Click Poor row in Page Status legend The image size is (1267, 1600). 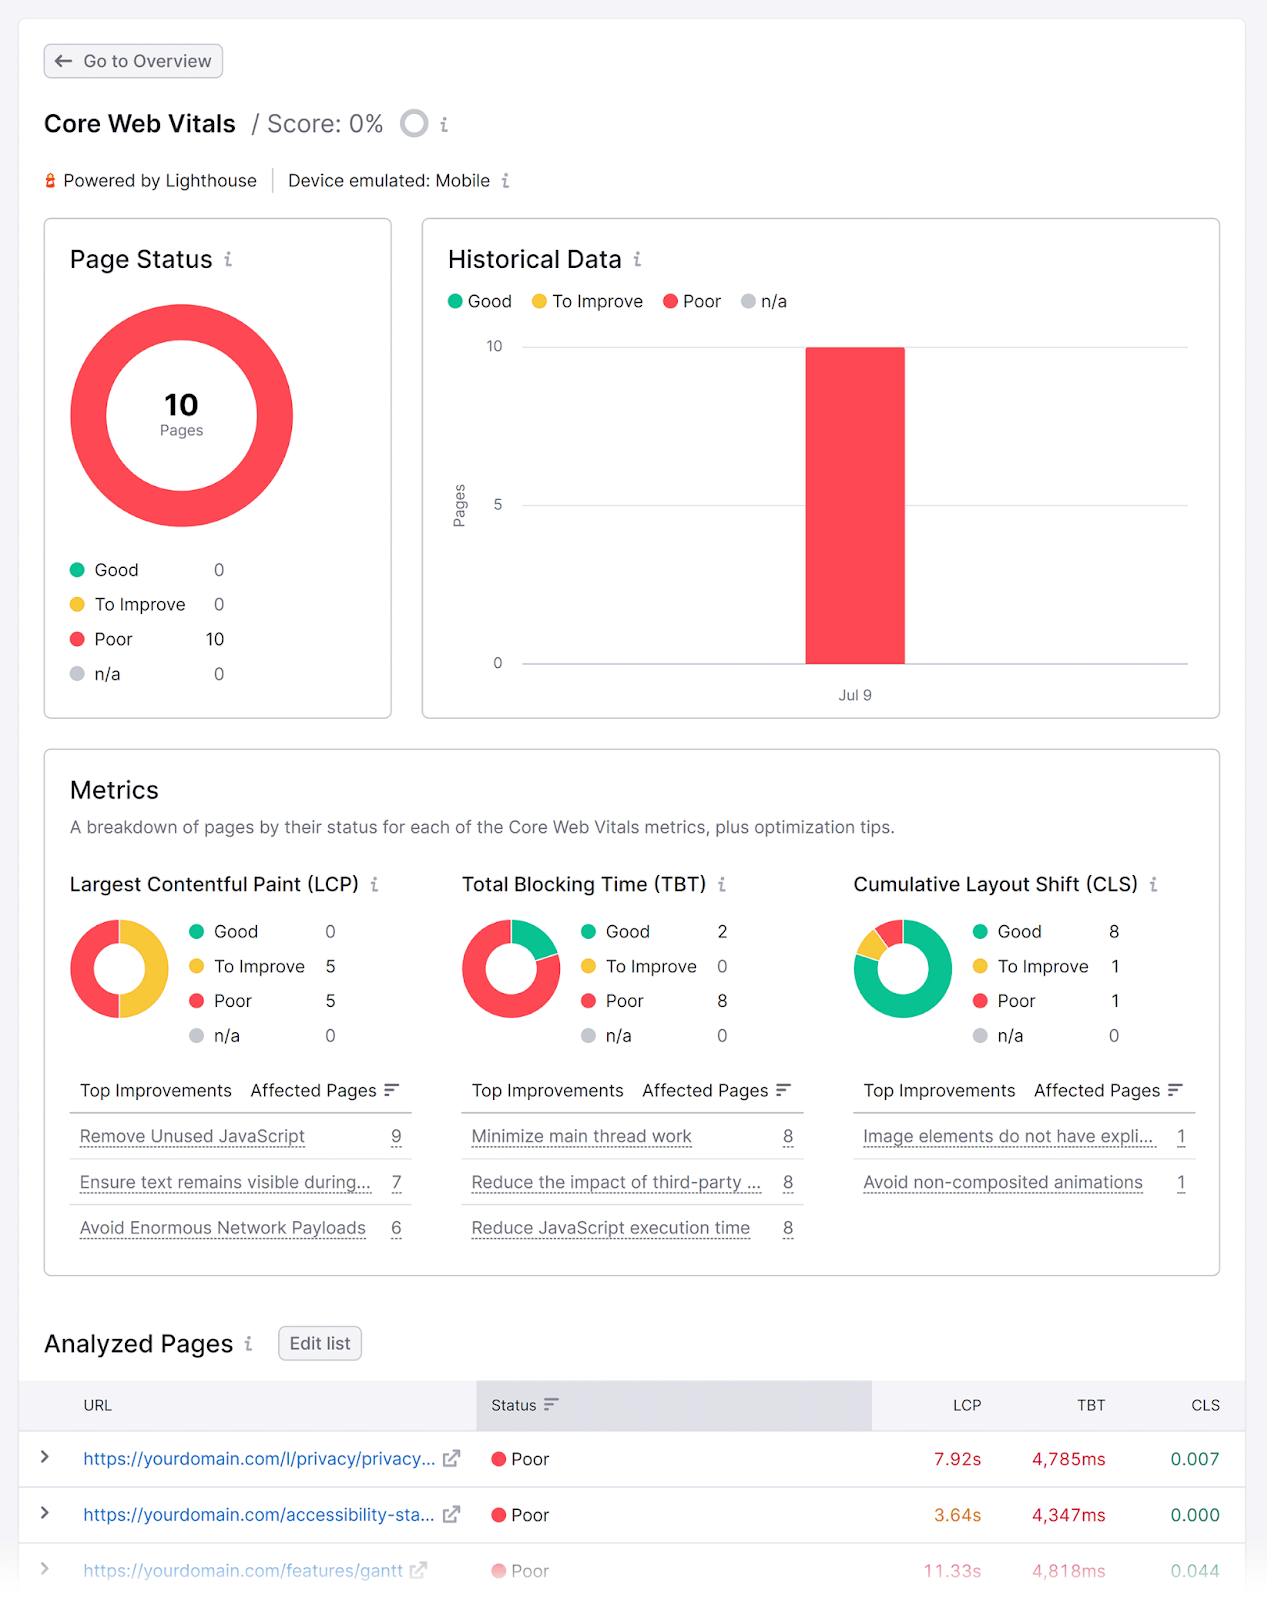pos(147,639)
